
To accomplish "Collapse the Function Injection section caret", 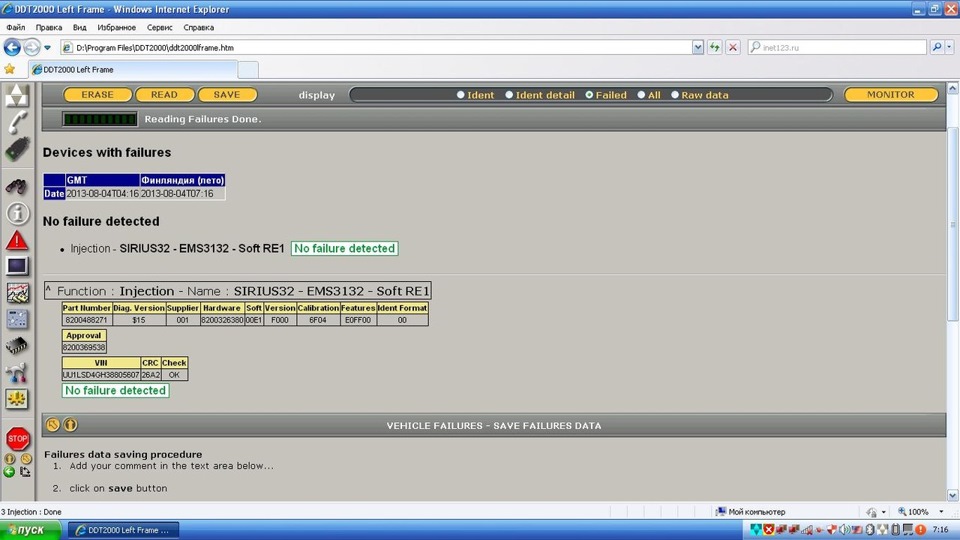I will coord(48,290).
